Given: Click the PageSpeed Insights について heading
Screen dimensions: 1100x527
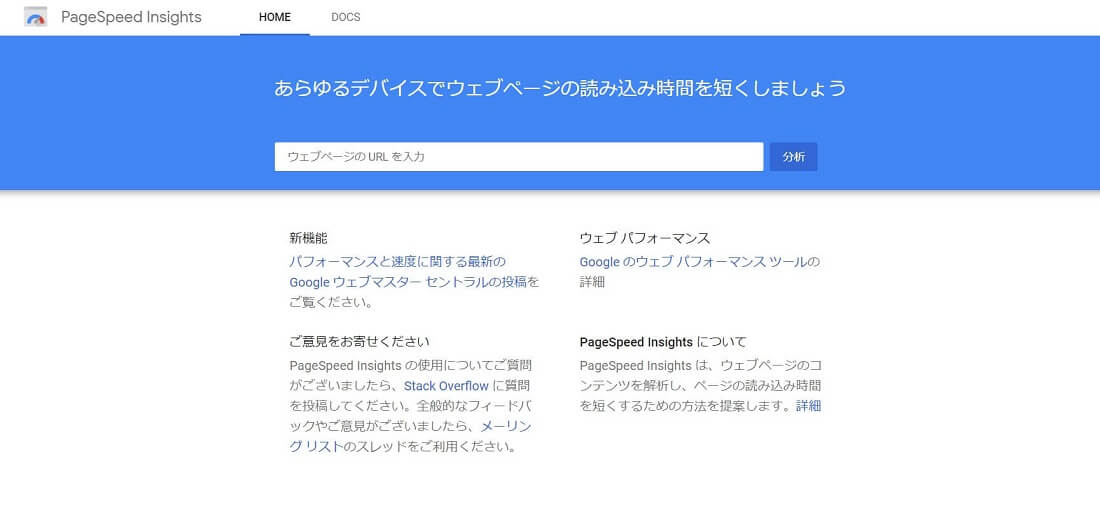Looking at the screenshot, I should pos(663,342).
